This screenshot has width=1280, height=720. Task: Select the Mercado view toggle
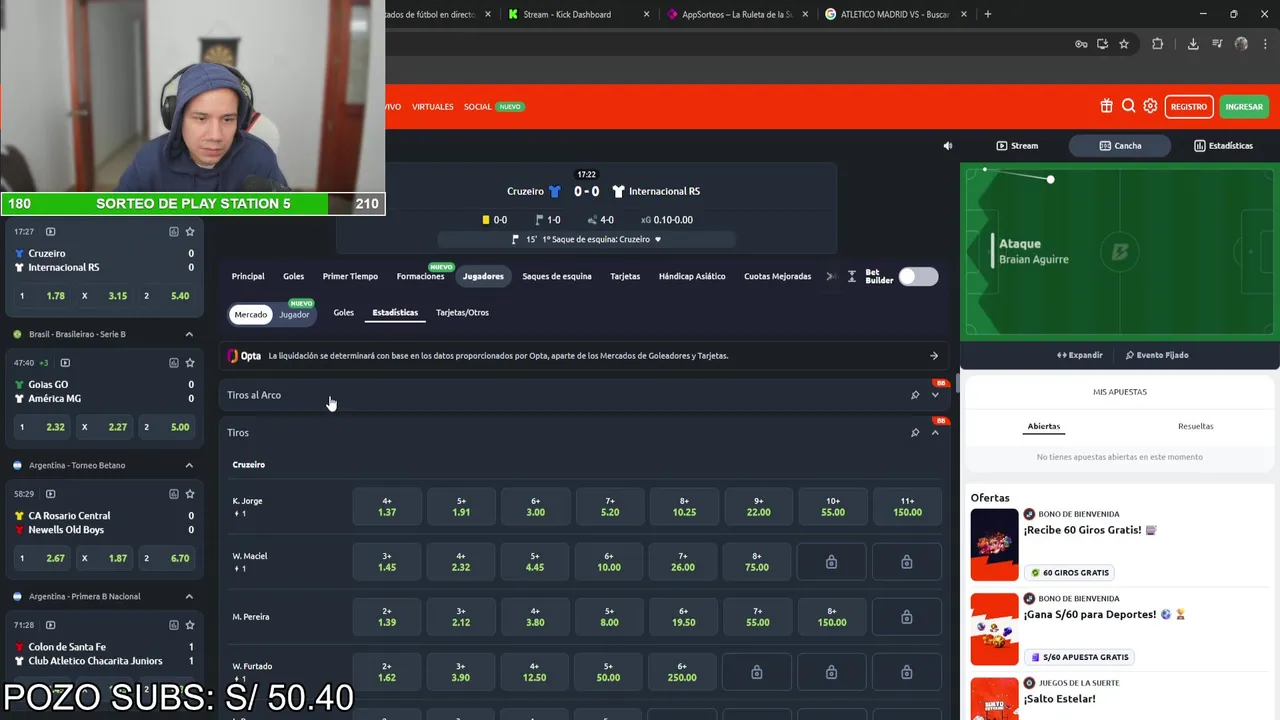pyautogui.click(x=251, y=314)
